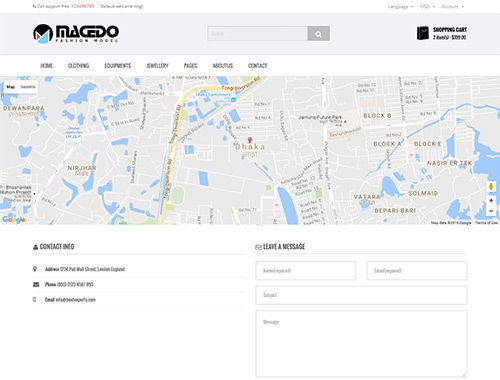Open the Contact page link
Screen dimensions: 500x380
point(258,66)
